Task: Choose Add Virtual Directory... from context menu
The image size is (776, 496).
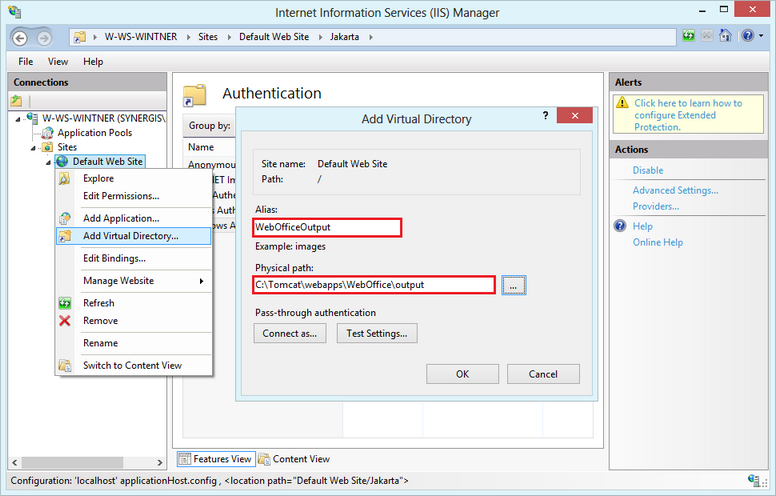Action: pos(134,236)
